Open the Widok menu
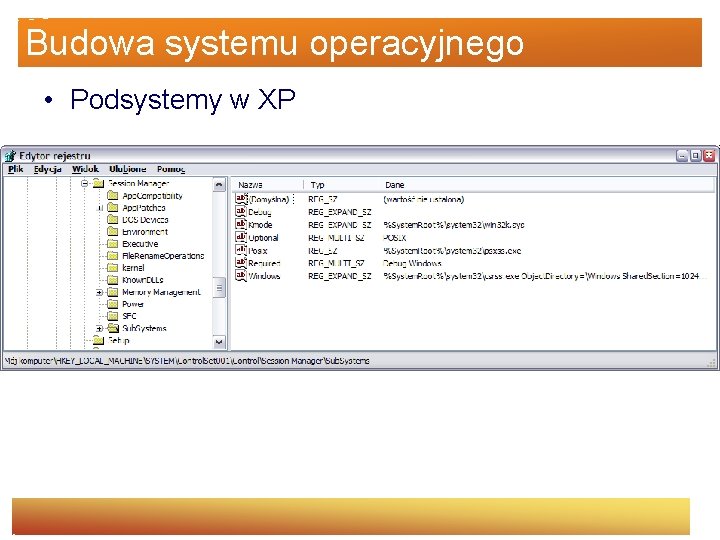The height and width of the screenshot is (540, 720). (x=85, y=169)
